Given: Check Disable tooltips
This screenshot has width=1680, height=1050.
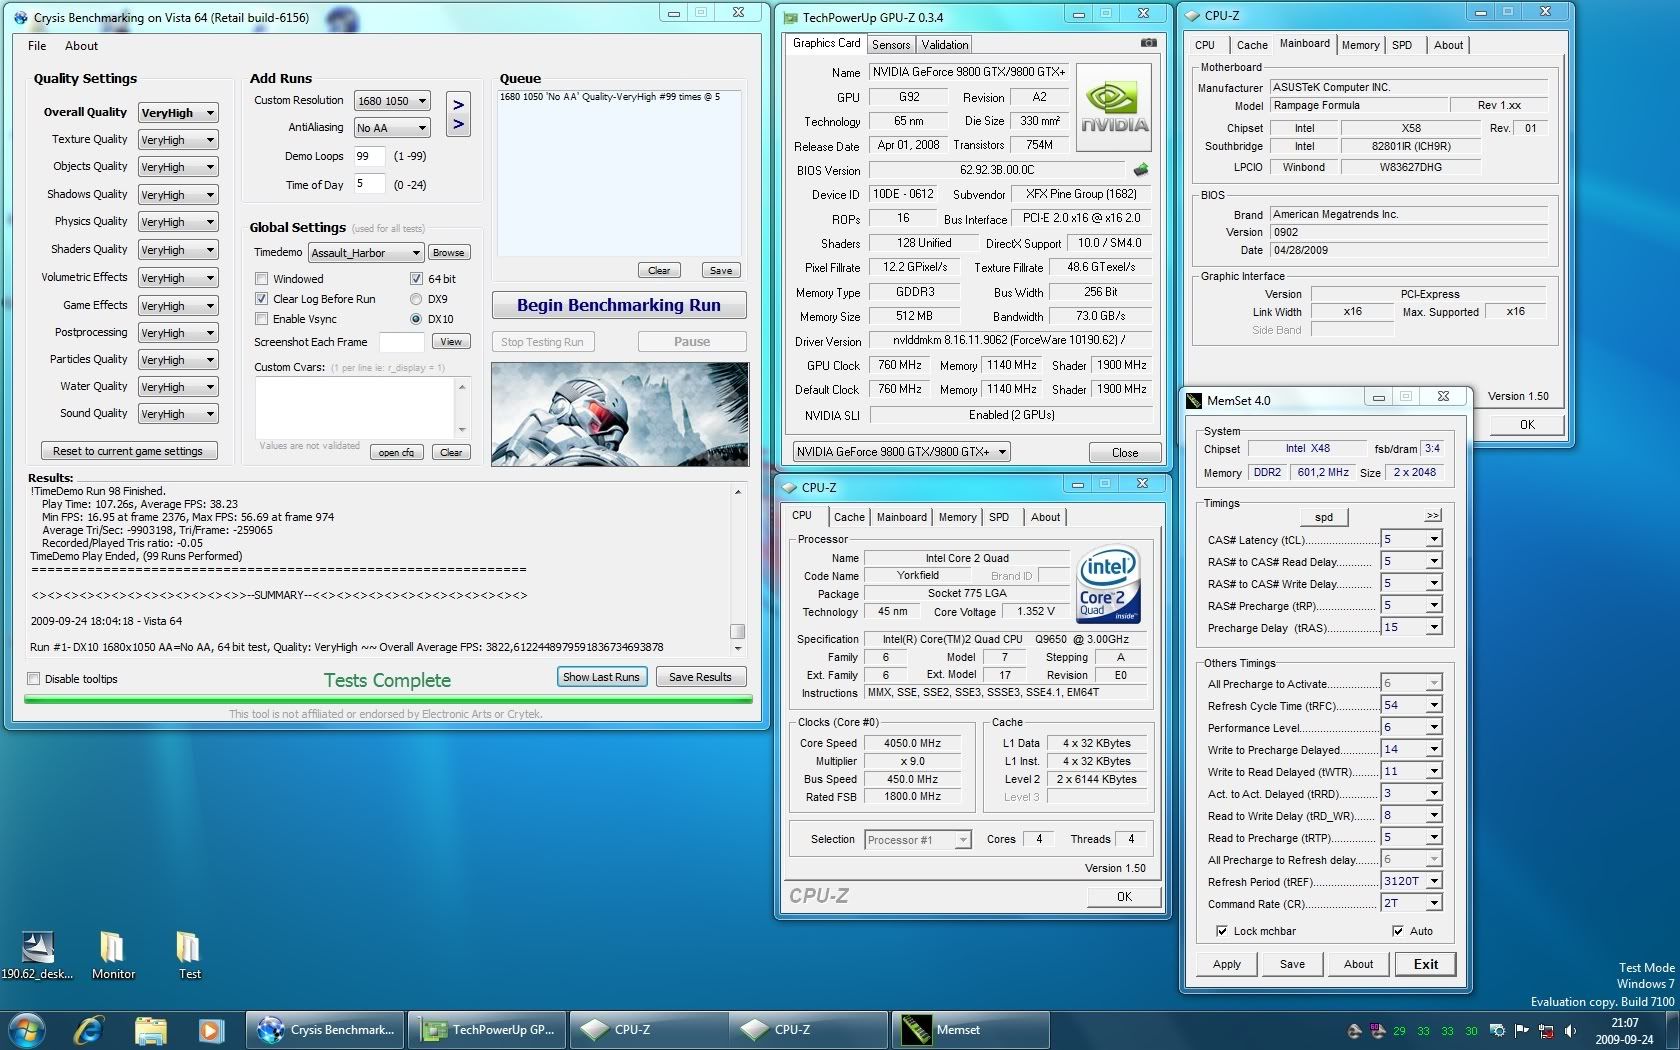Looking at the screenshot, I should click(34, 679).
